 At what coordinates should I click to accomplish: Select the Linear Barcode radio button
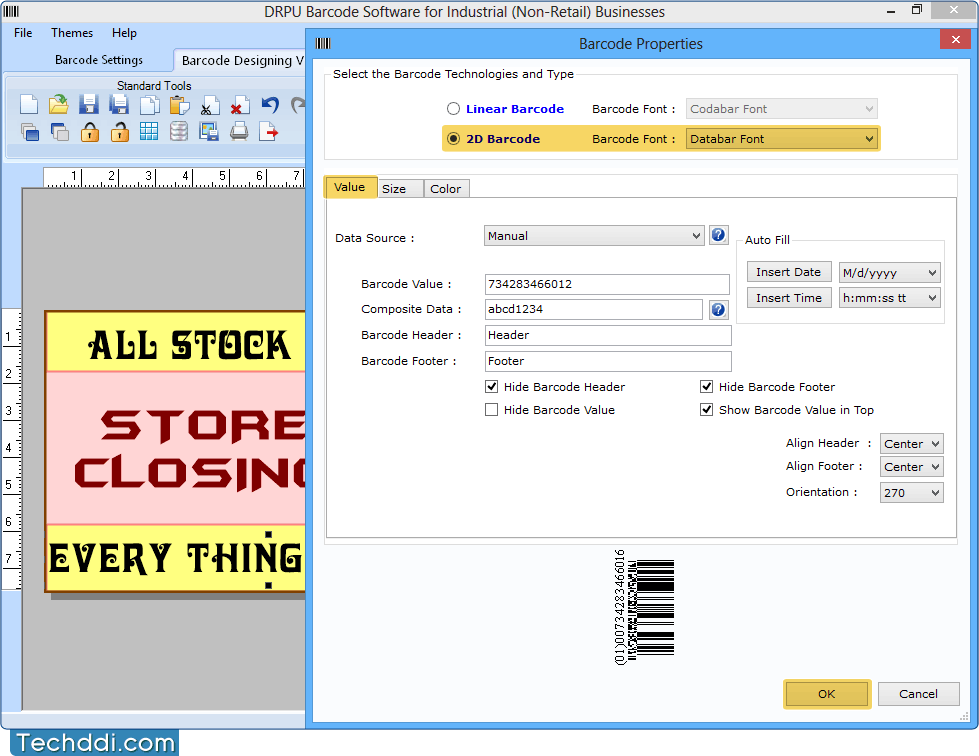pos(453,109)
